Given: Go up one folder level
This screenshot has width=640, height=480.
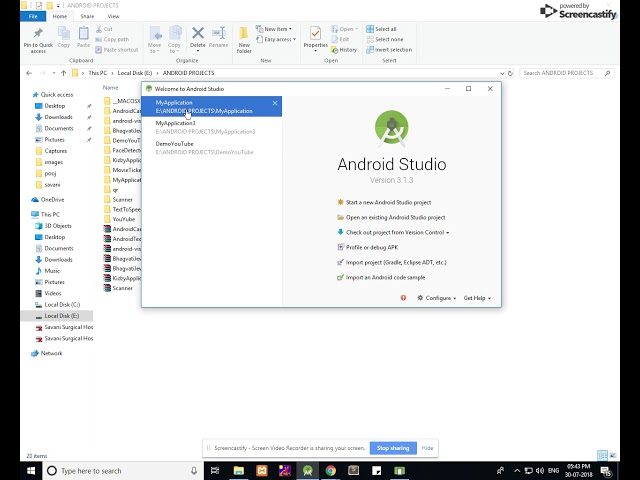Looking at the screenshot, I should coord(63,73).
